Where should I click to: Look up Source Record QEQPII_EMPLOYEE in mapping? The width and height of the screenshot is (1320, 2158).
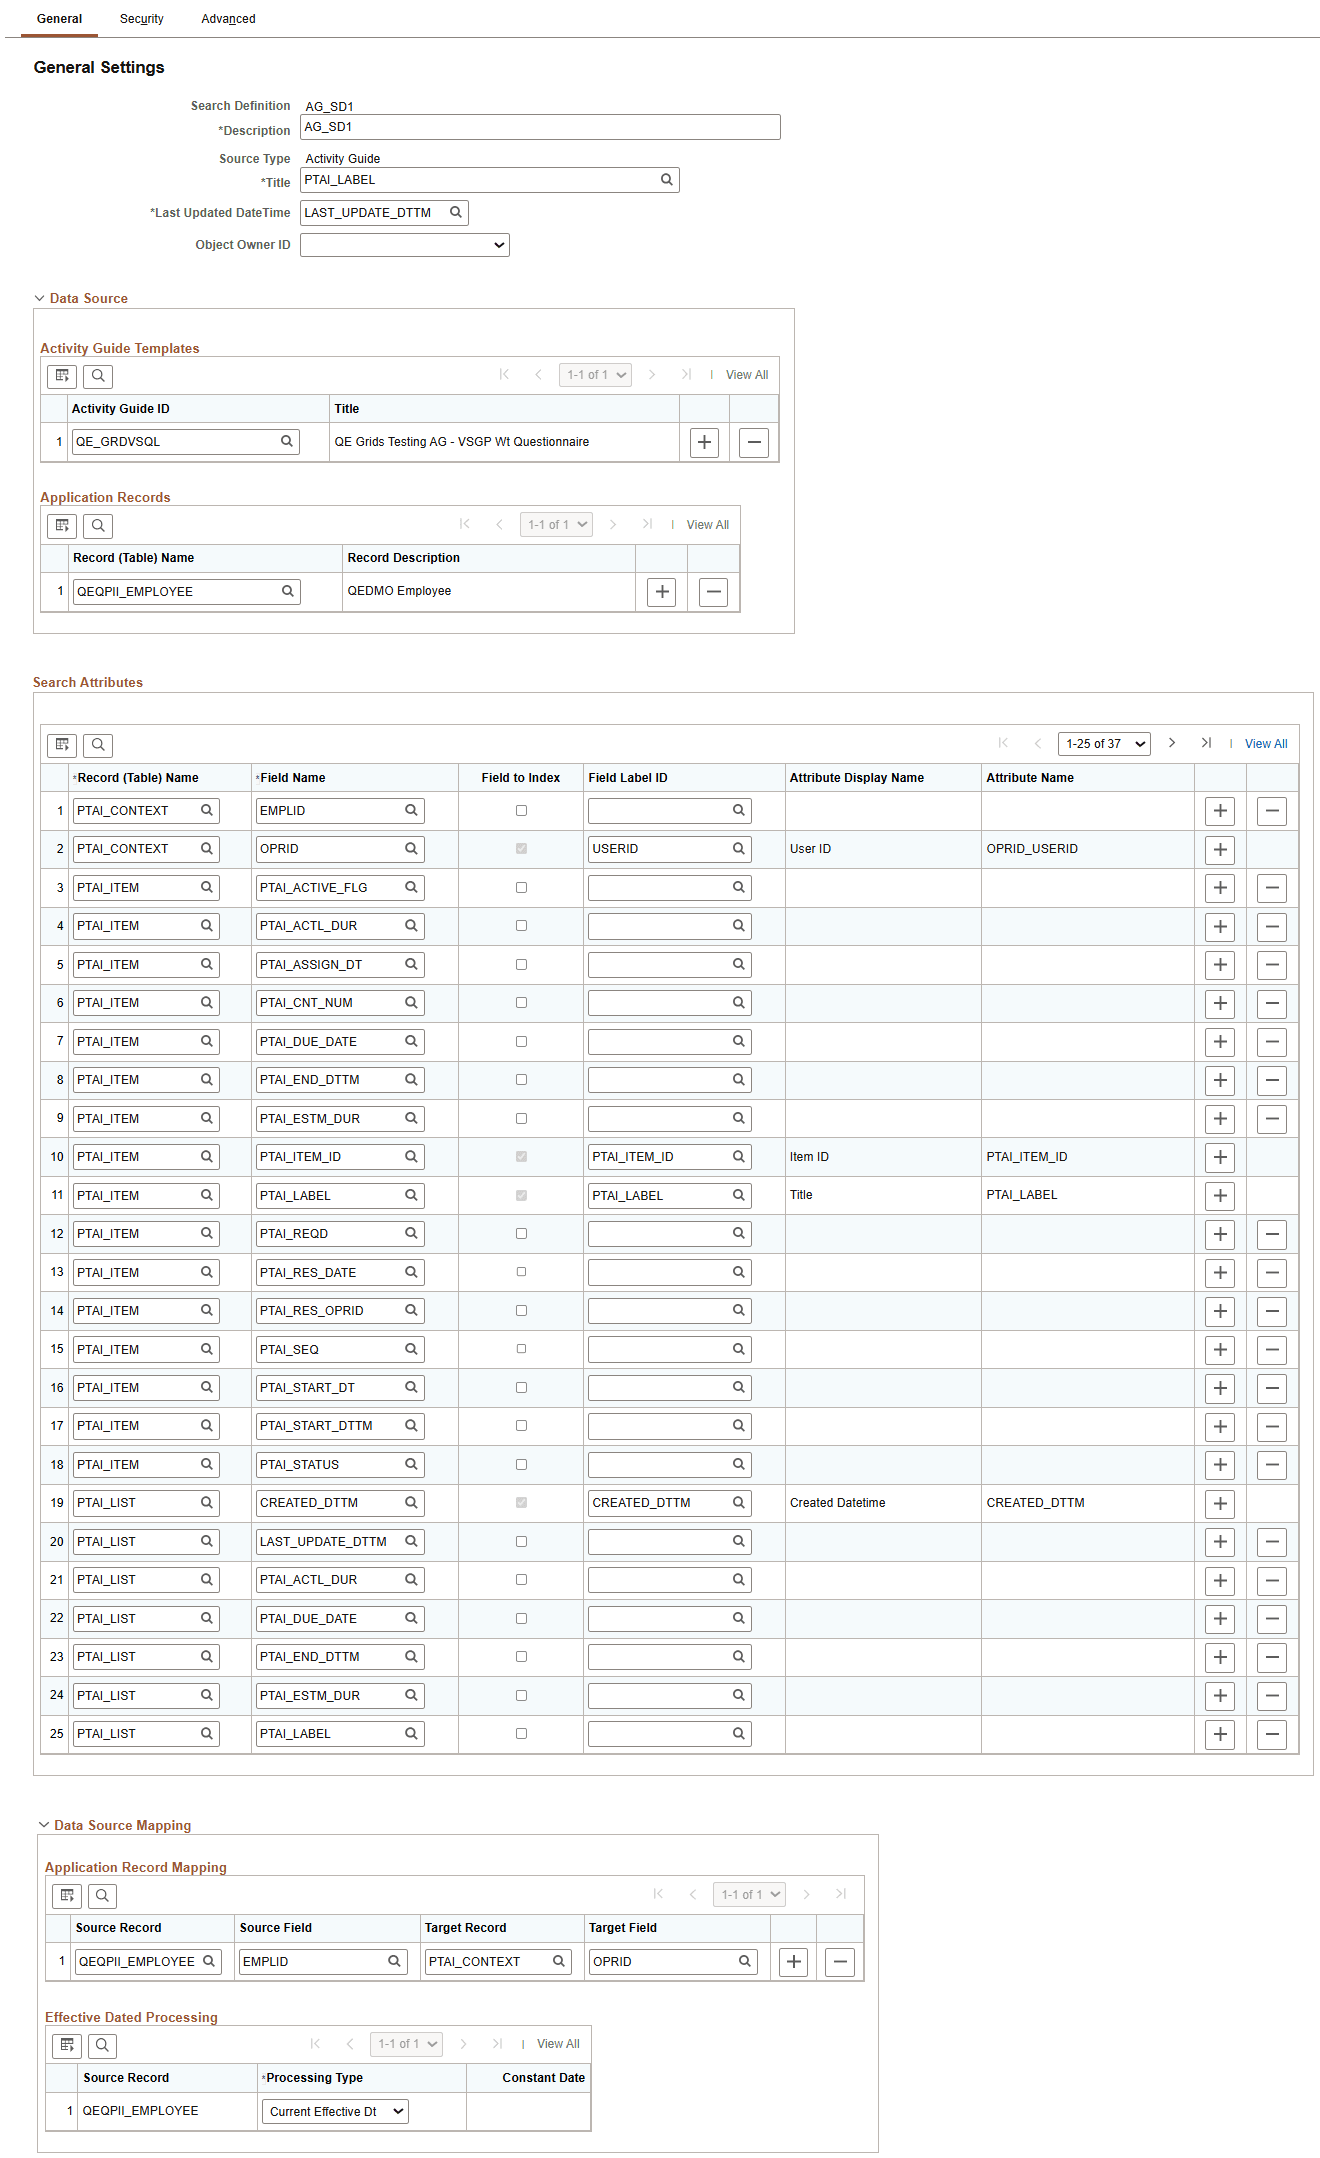point(209,1961)
